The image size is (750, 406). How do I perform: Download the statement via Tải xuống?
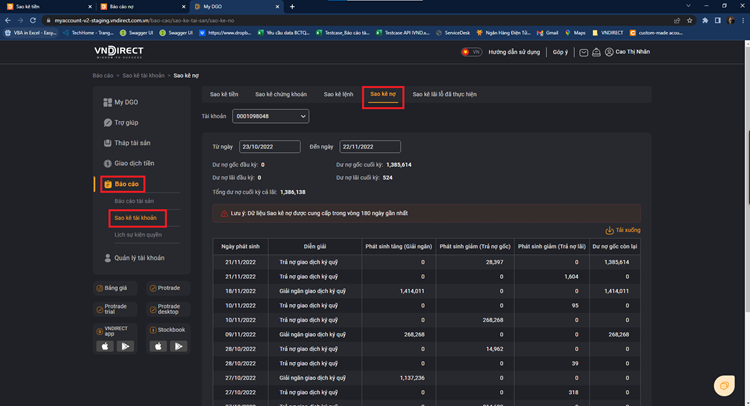click(623, 230)
